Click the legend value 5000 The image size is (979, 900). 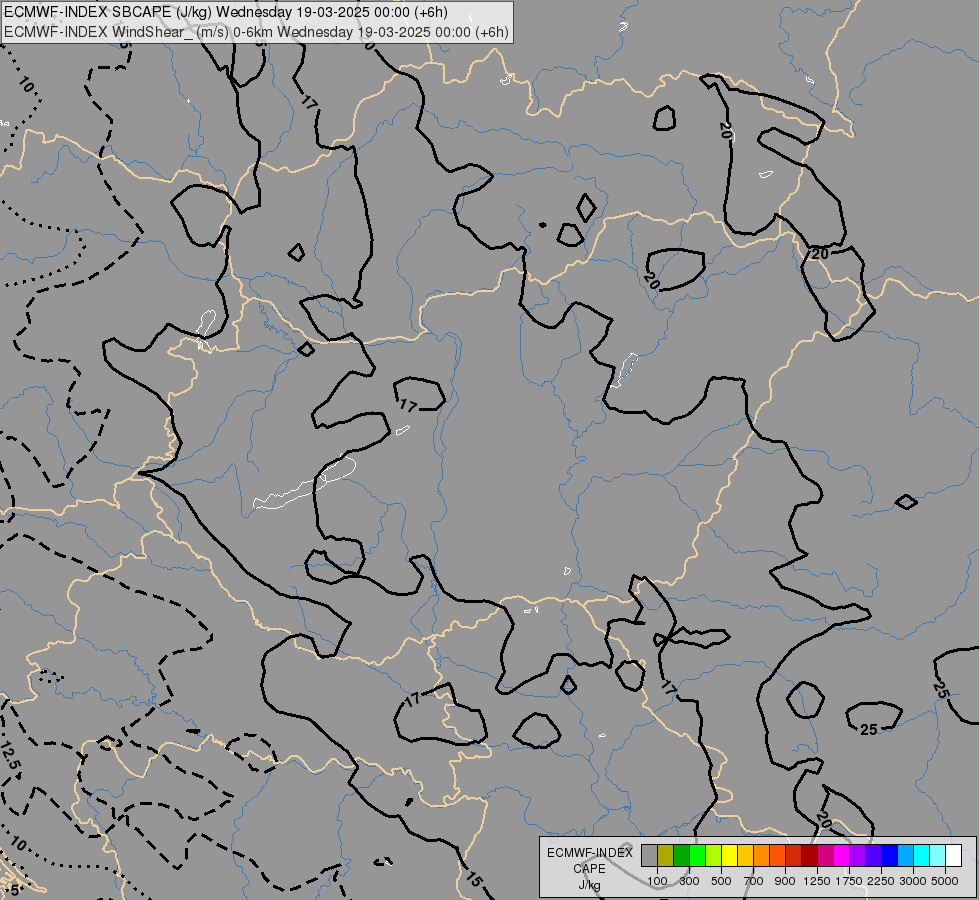[x=945, y=881]
